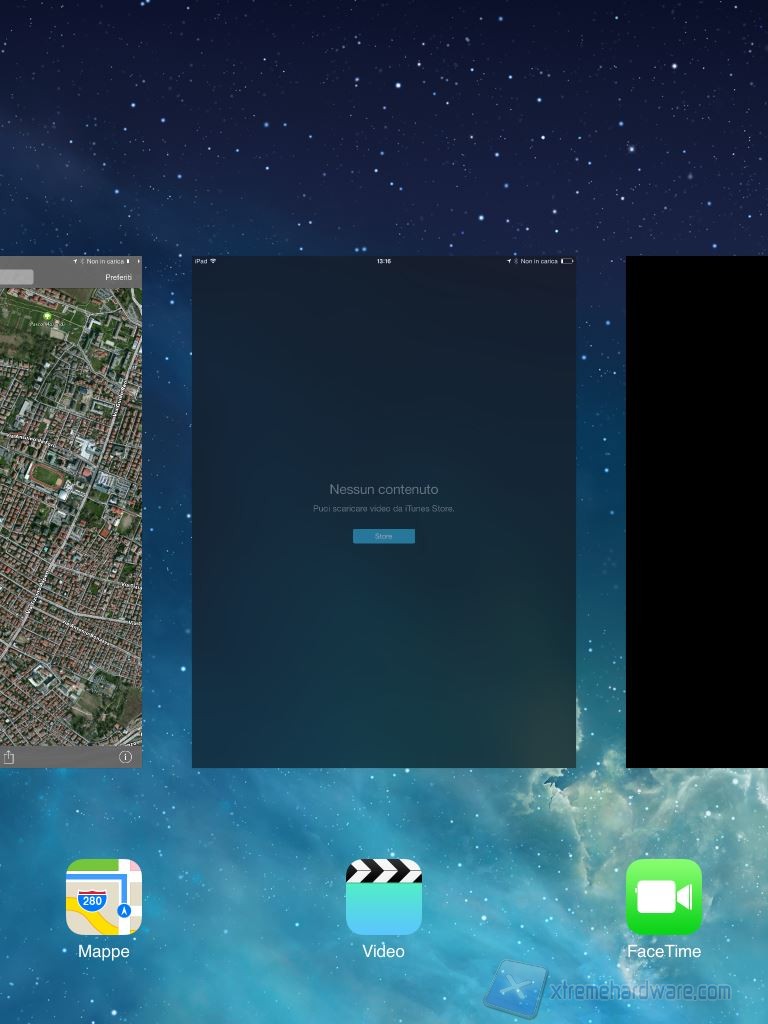
Task: Tap the Nessun contenuto message
Action: [x=384, y=489]
